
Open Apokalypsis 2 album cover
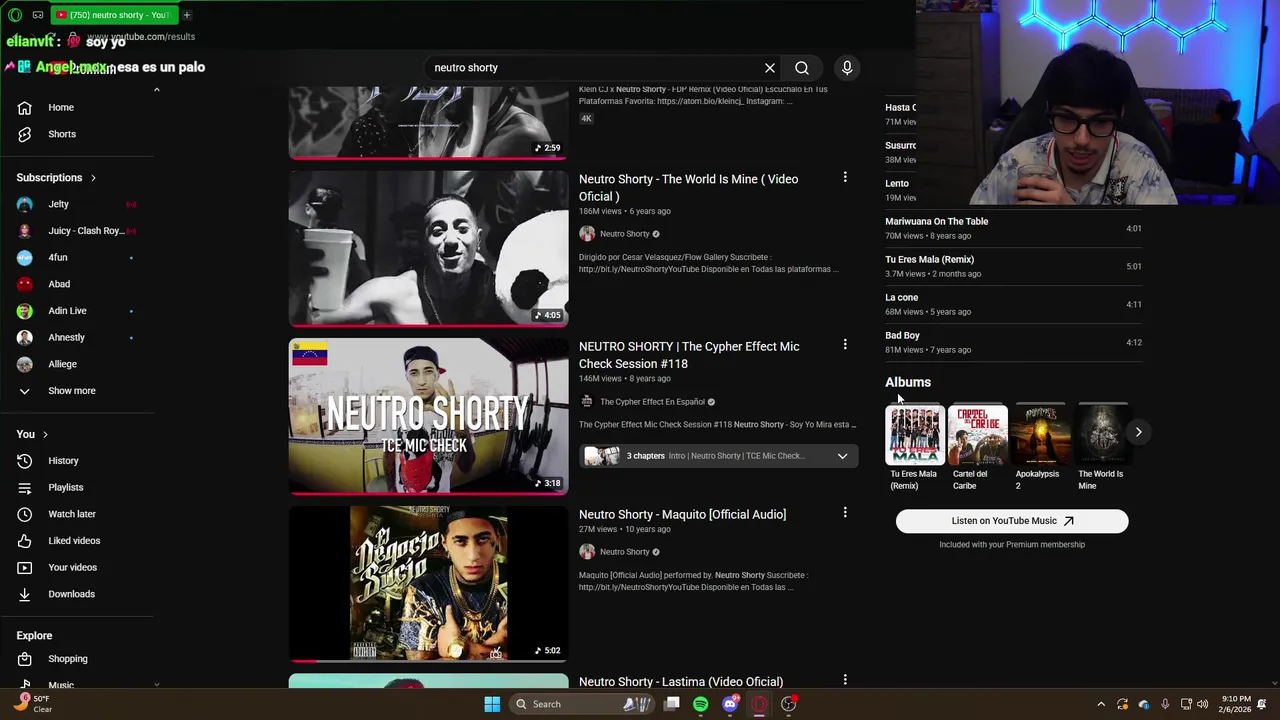click(x=1040, y=434)
